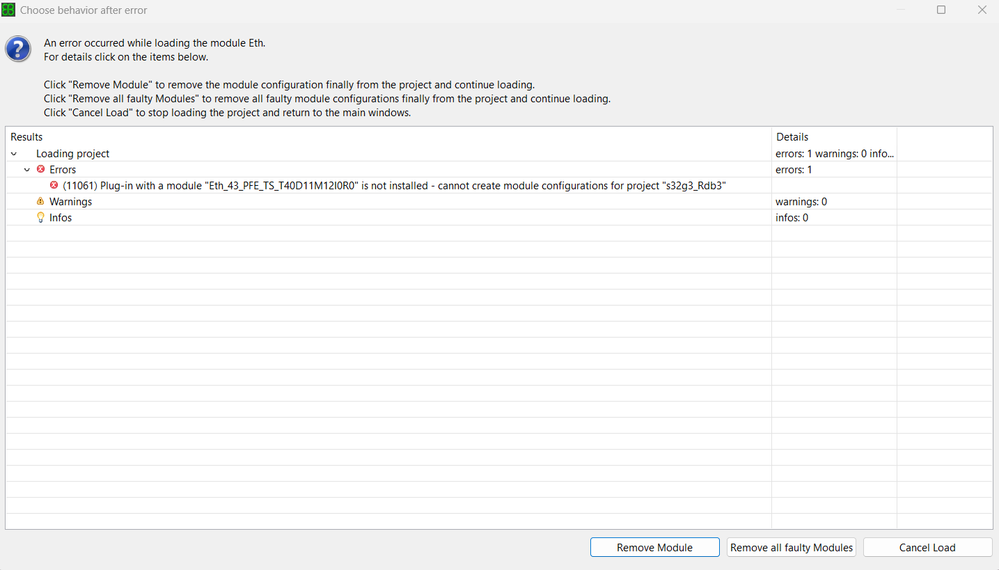The height and width of the screenshot is (570, 999).
Task: Click the application icon in title bar
Action: 9,10
